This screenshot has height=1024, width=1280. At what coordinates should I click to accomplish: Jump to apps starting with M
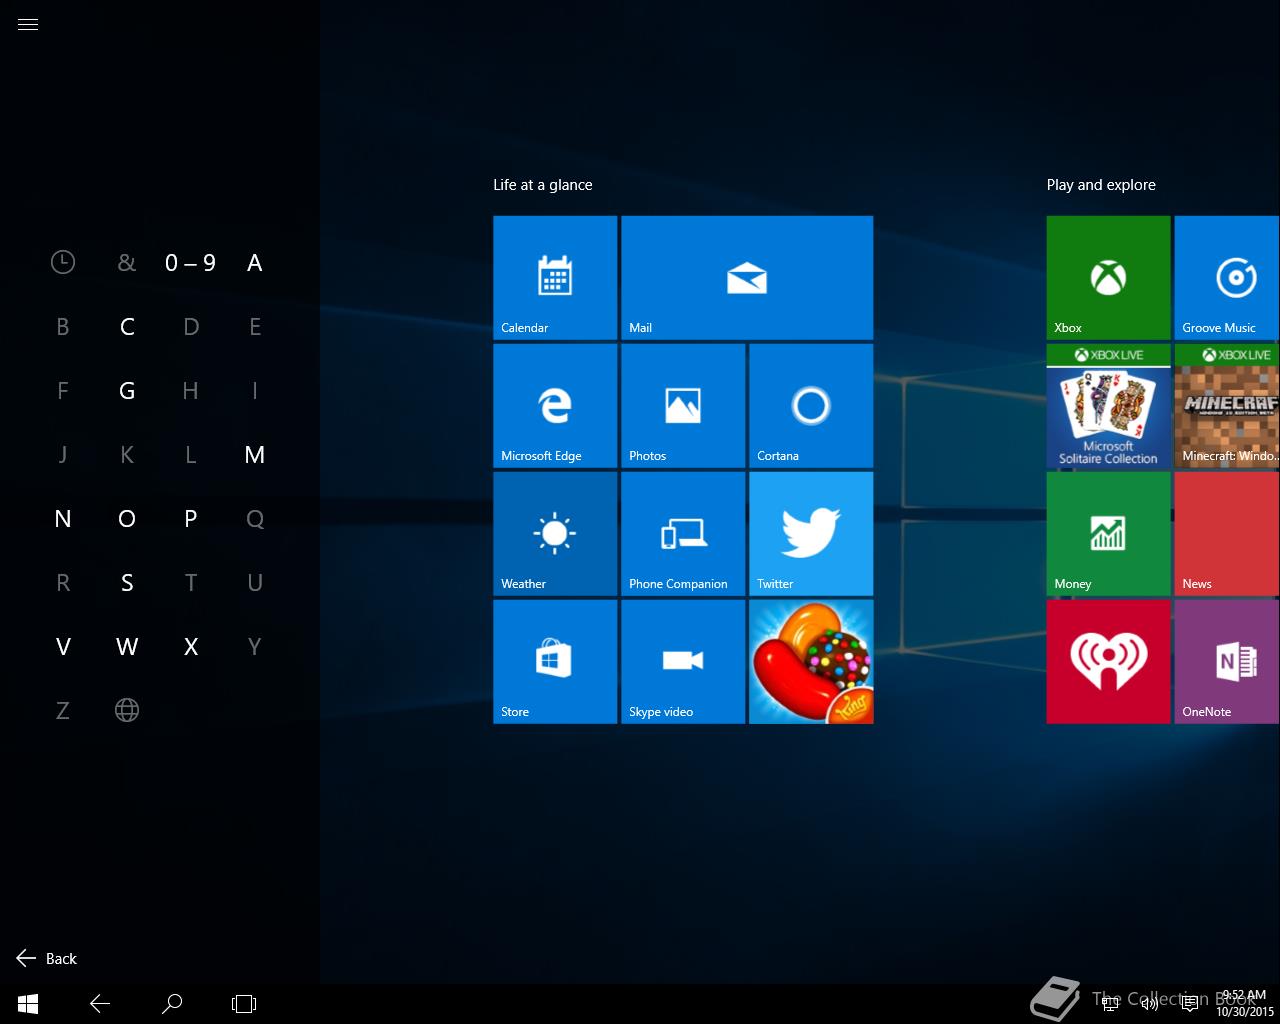point(255,455)
